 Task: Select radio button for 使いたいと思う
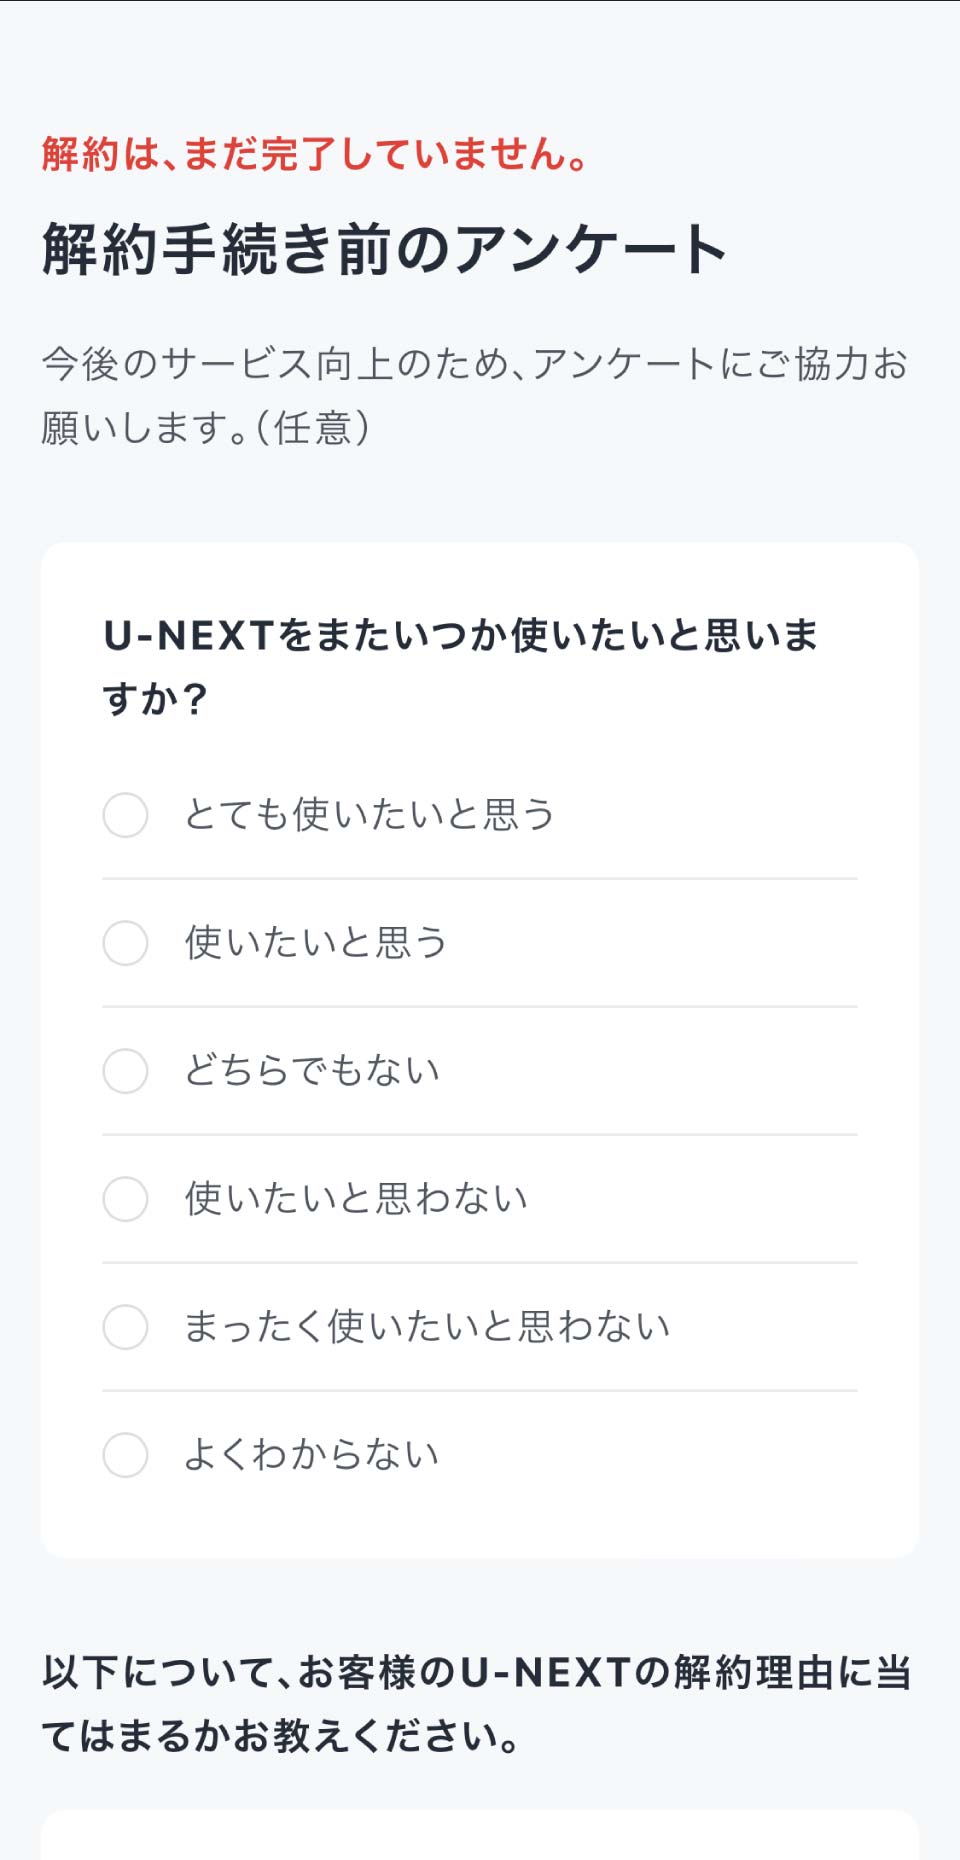[125, 943]
